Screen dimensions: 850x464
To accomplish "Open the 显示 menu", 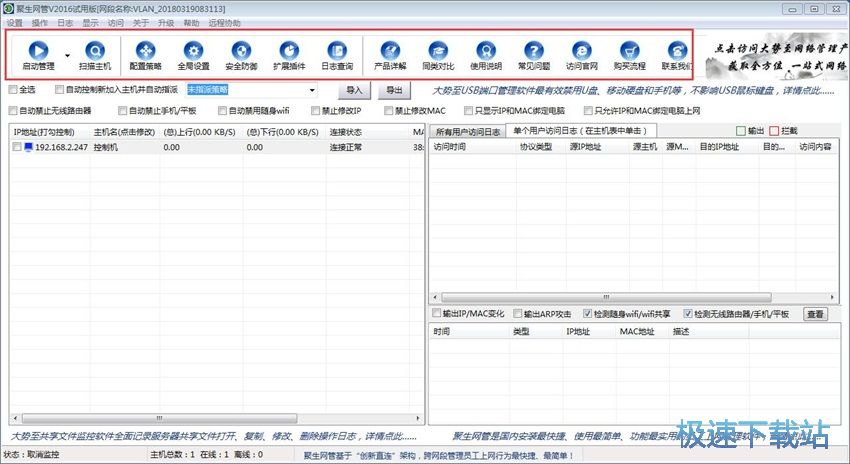I will tap(91, 23).
